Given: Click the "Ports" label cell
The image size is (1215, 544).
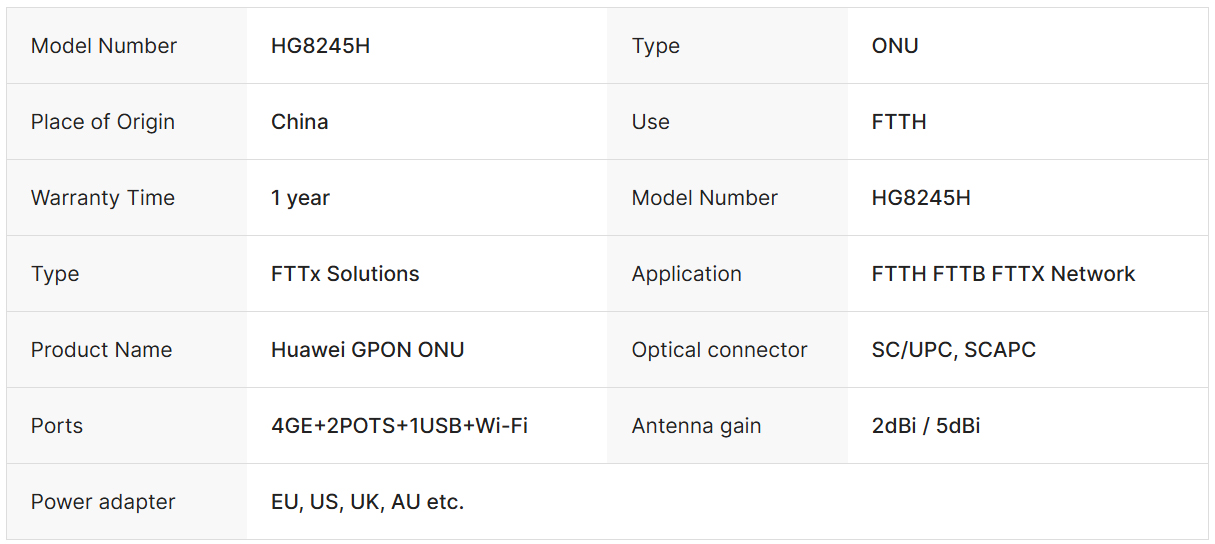Looking at the screenshot, I should pos(57,426).
